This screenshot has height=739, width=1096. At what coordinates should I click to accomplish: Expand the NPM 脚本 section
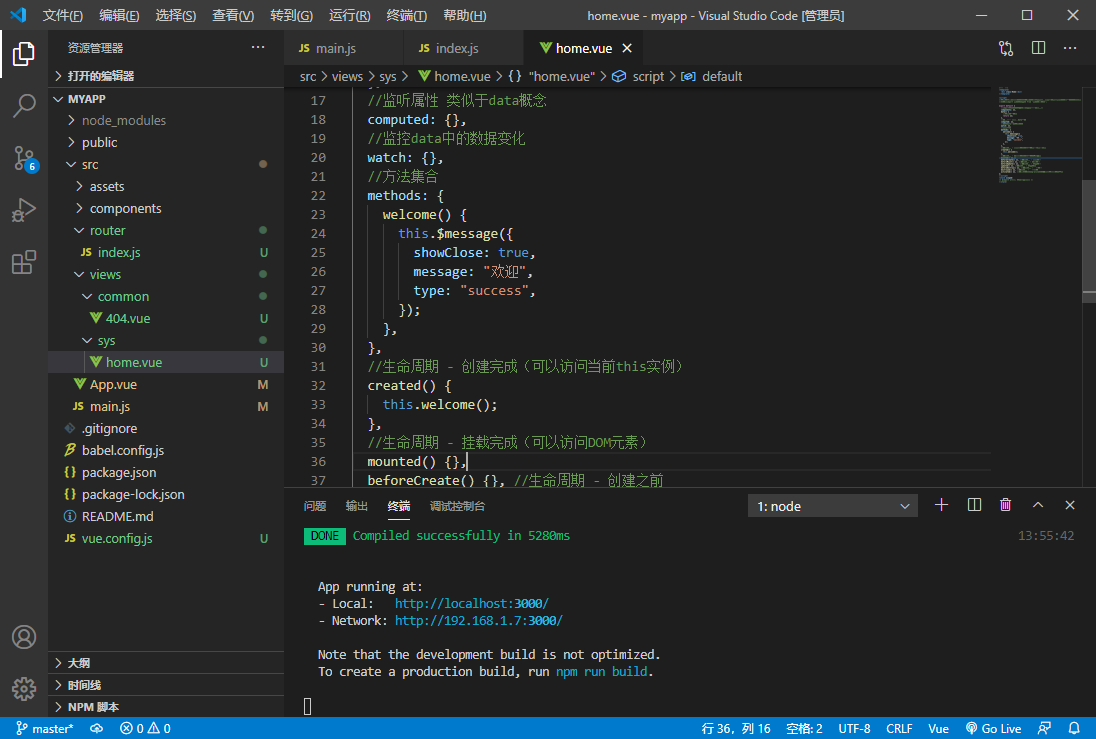coord(93,707)
